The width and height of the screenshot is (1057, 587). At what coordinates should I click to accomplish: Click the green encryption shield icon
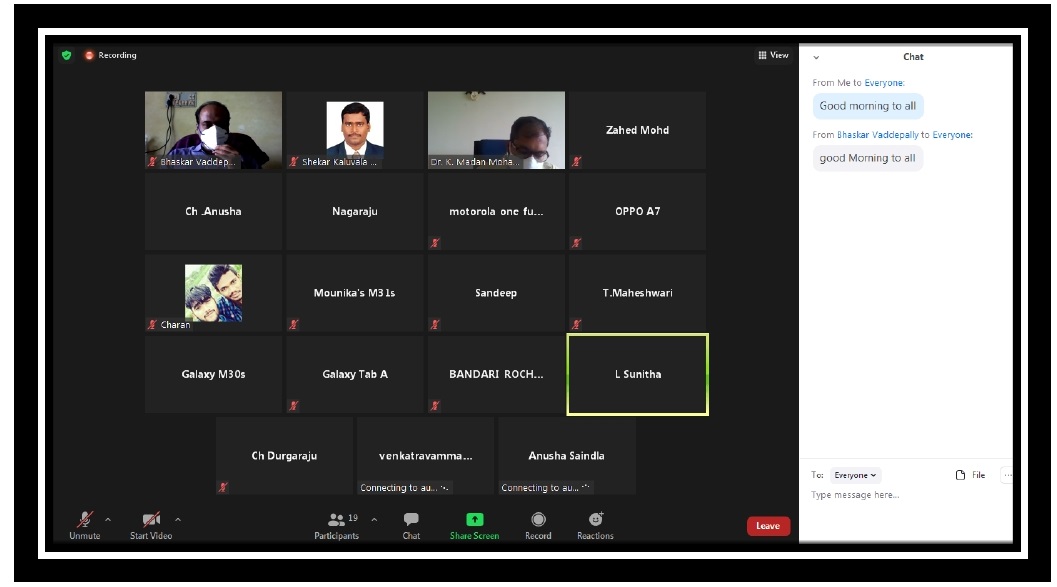[x=67, y=55]
